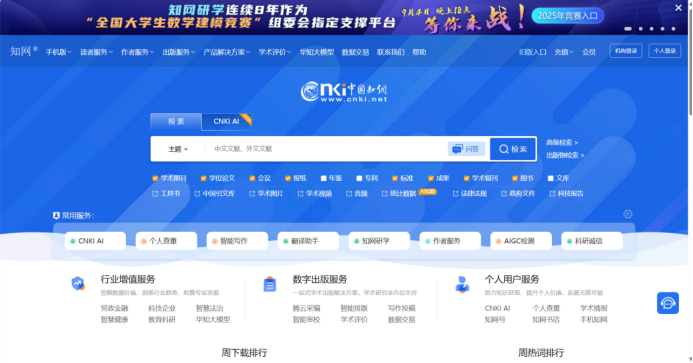
Task: Open the 智能写作 service tile
Action: coord(237,241)
